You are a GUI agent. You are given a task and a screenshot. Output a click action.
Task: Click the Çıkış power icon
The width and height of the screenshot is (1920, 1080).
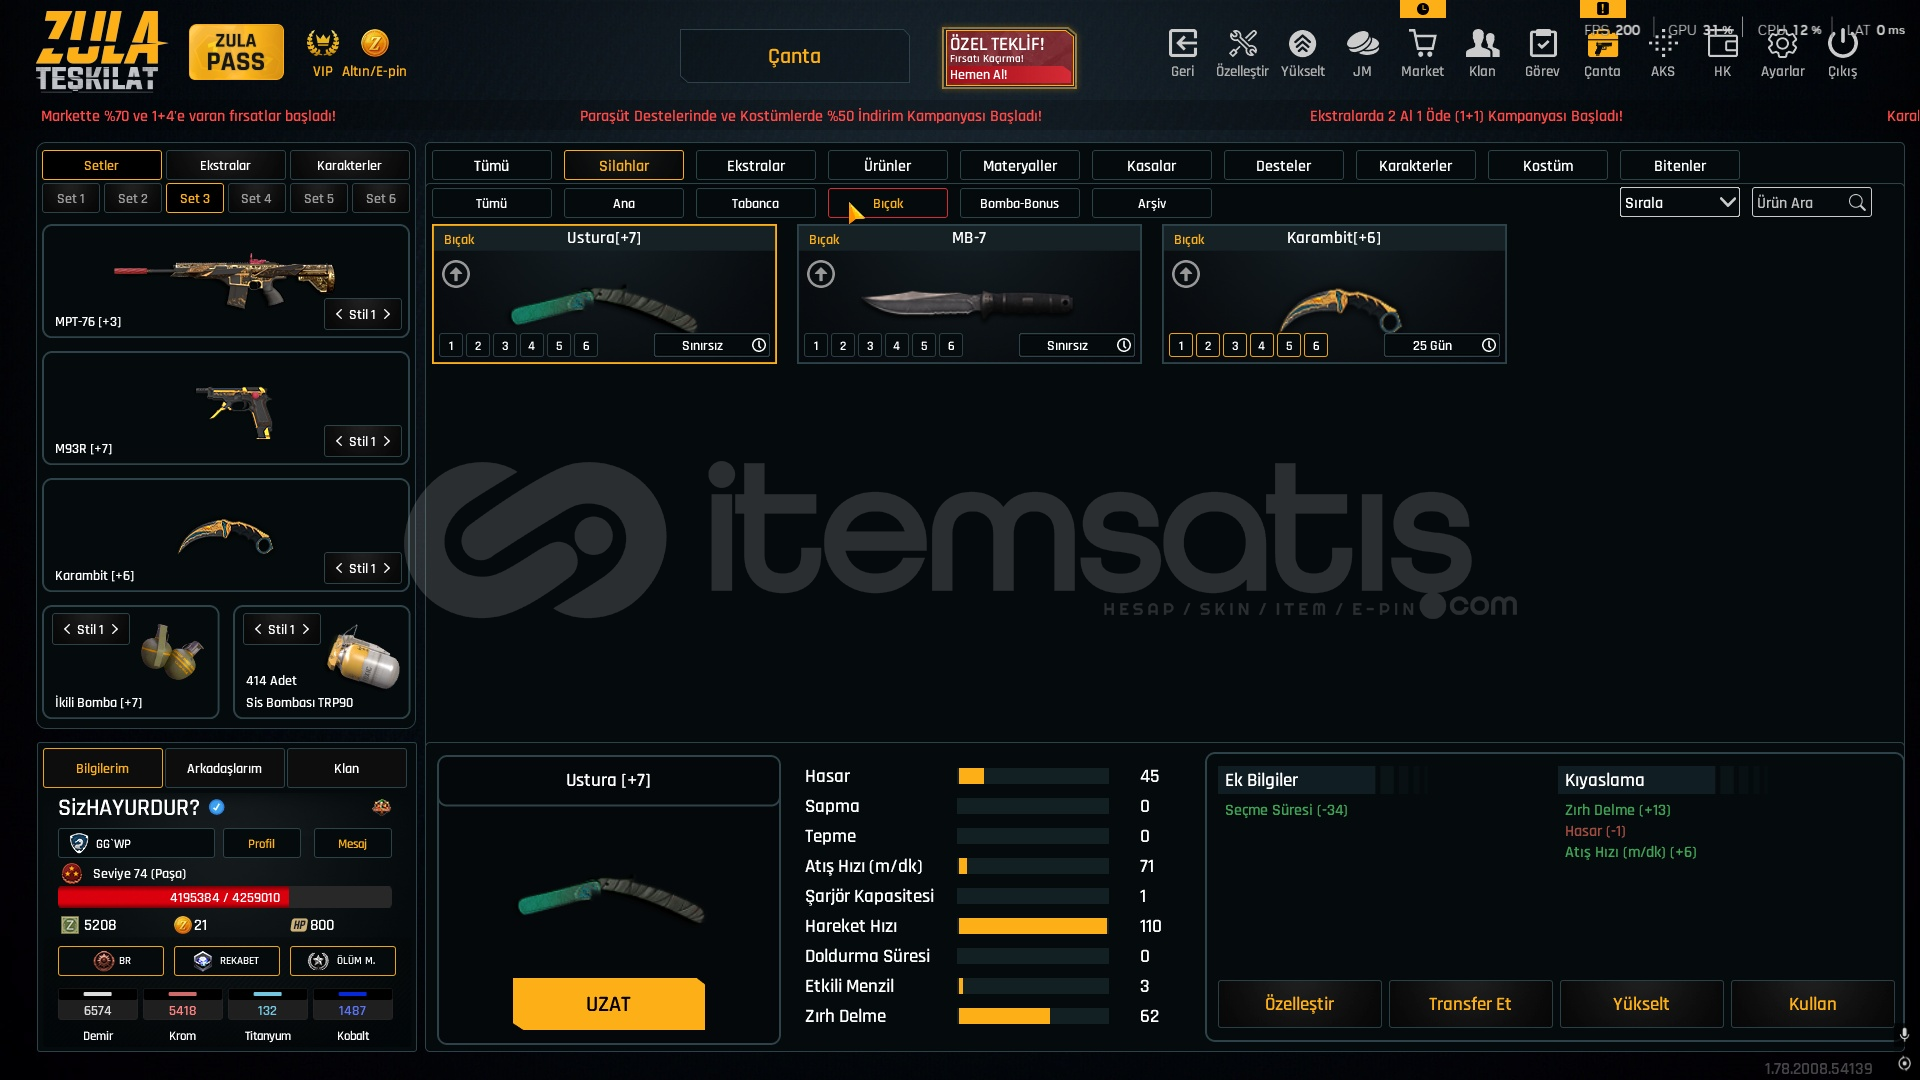click(x=1842, y=44)
